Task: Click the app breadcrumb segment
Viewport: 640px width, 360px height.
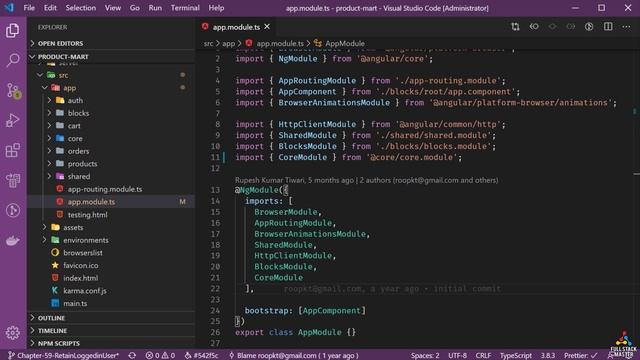Action: click(229, 43)
